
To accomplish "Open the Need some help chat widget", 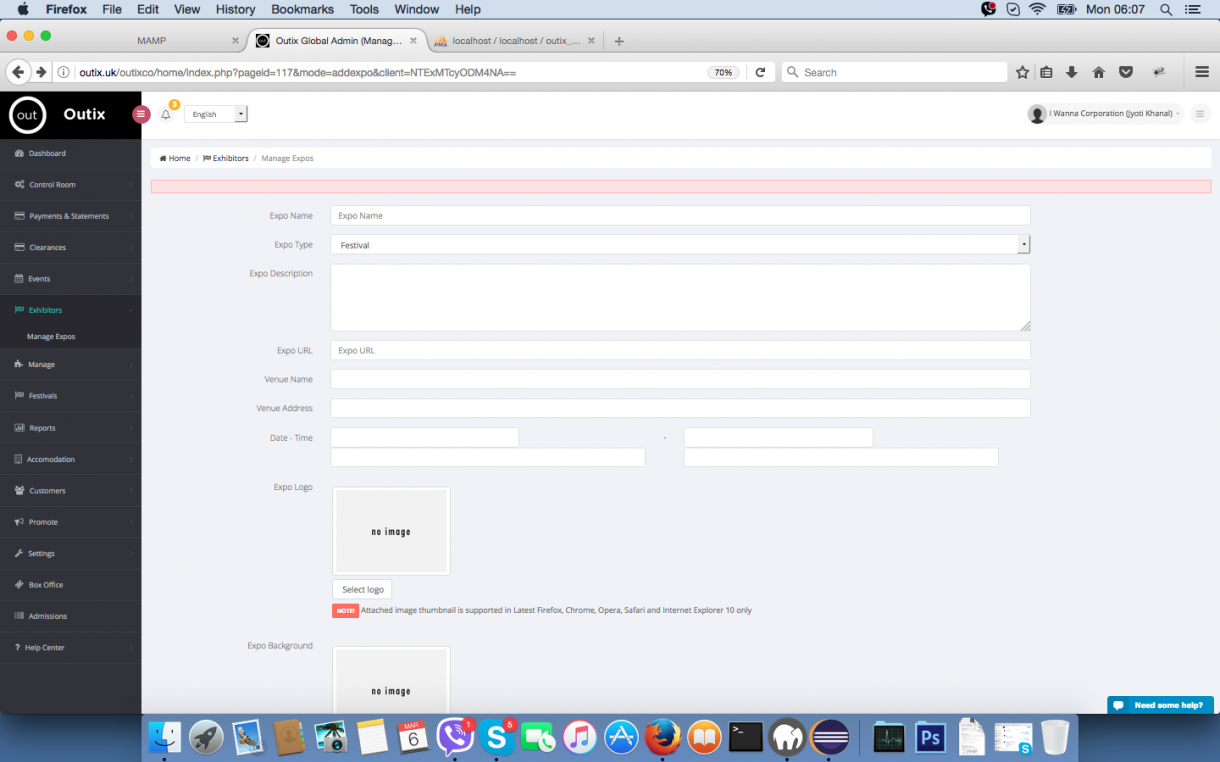I will 1160,705.
